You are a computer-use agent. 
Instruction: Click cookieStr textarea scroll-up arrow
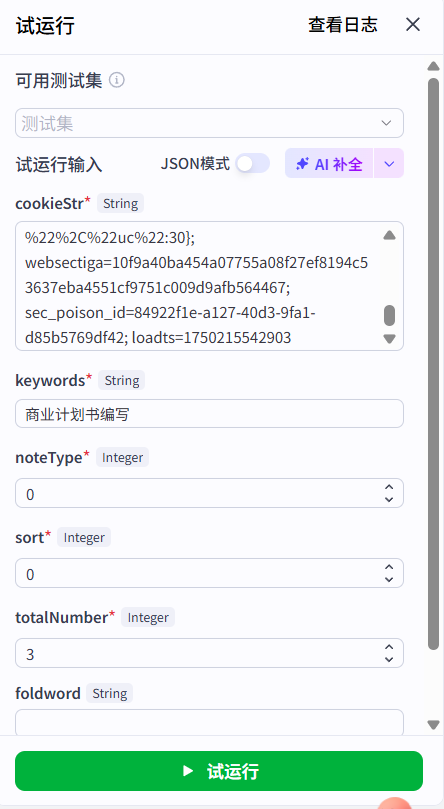389,236
